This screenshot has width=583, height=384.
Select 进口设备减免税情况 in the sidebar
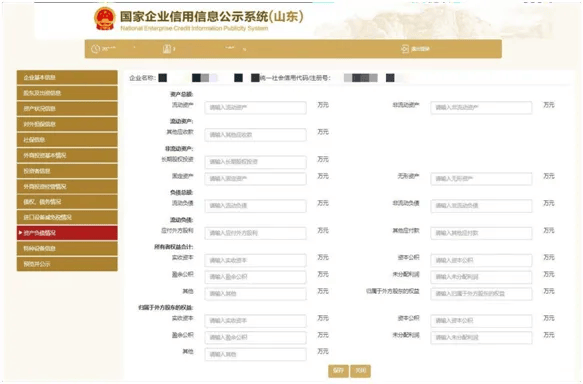click(x=67, y=217)
